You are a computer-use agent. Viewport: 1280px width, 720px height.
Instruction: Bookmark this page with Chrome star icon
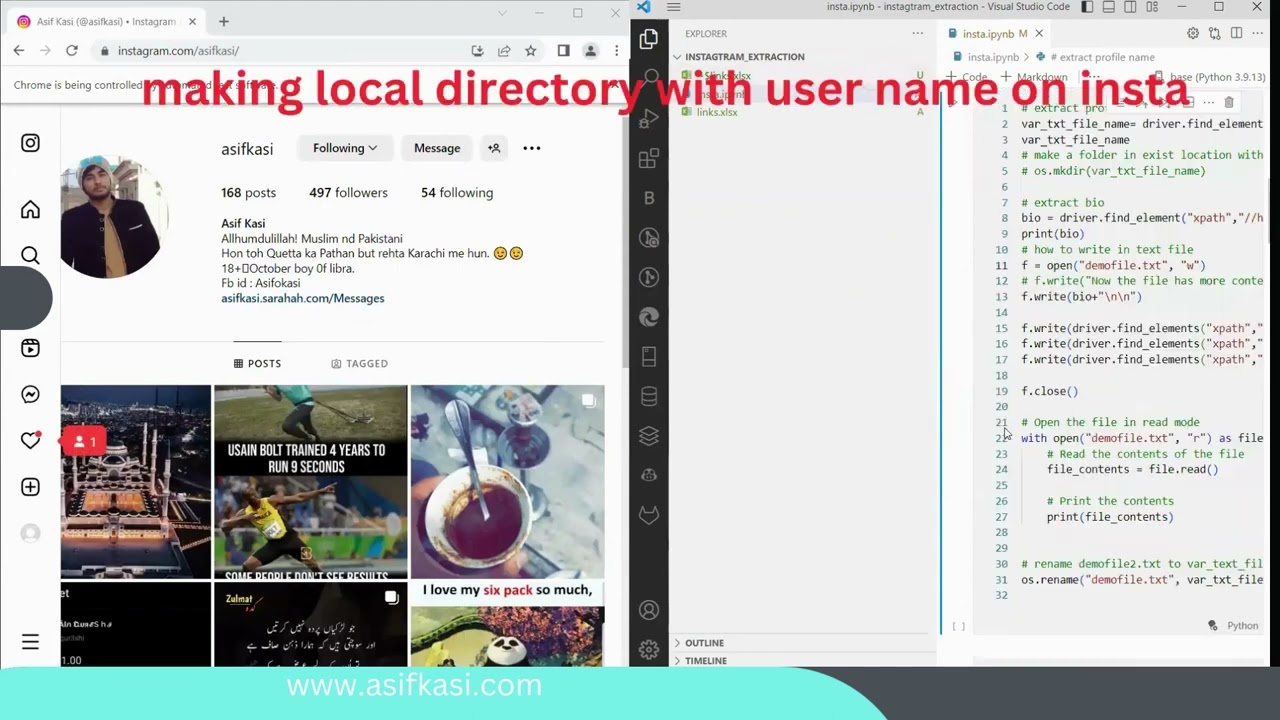pos(531,51)
